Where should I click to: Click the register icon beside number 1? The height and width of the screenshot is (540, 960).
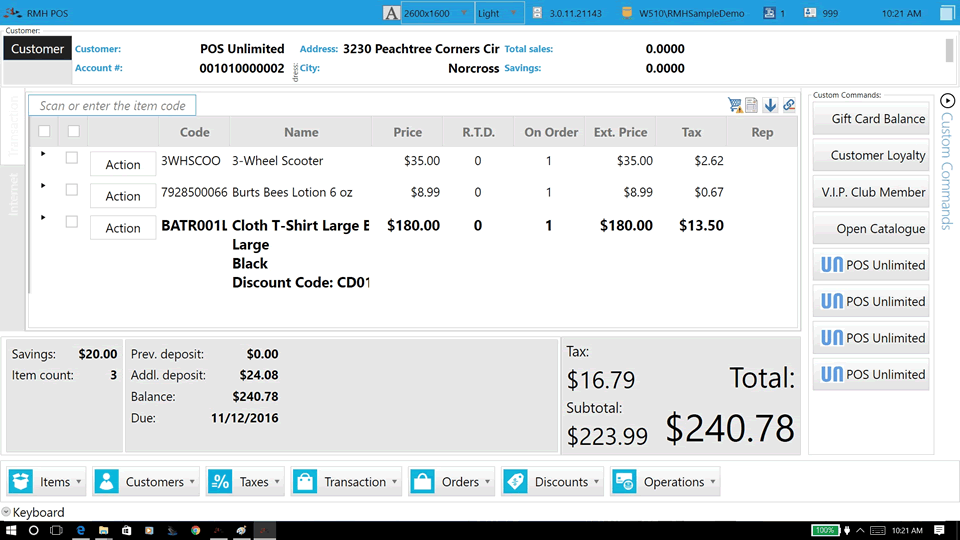pyautogui.click(x=769, y=13)
